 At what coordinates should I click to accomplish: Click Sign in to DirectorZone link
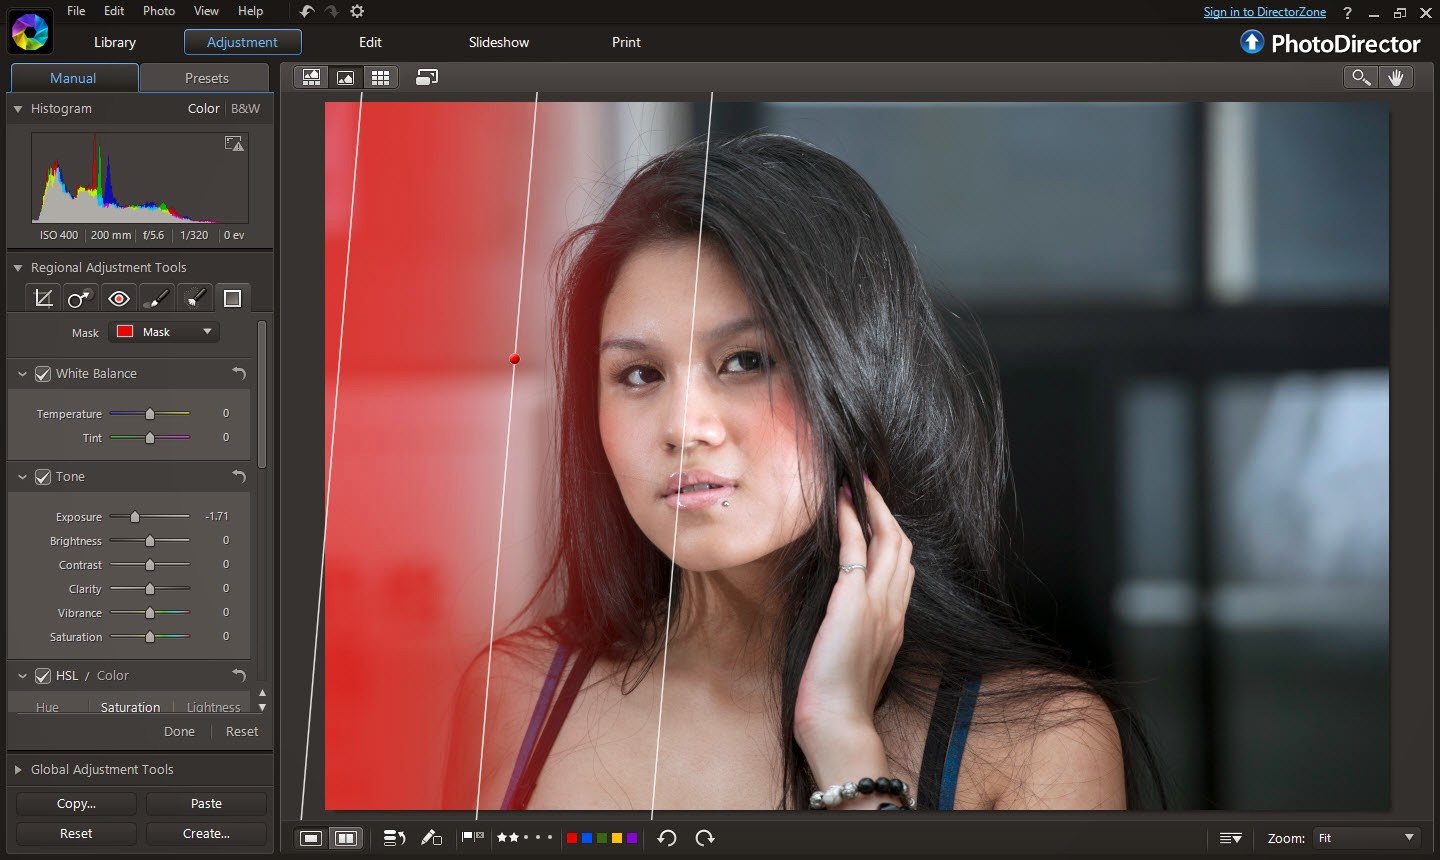(x=1264, y=12)
